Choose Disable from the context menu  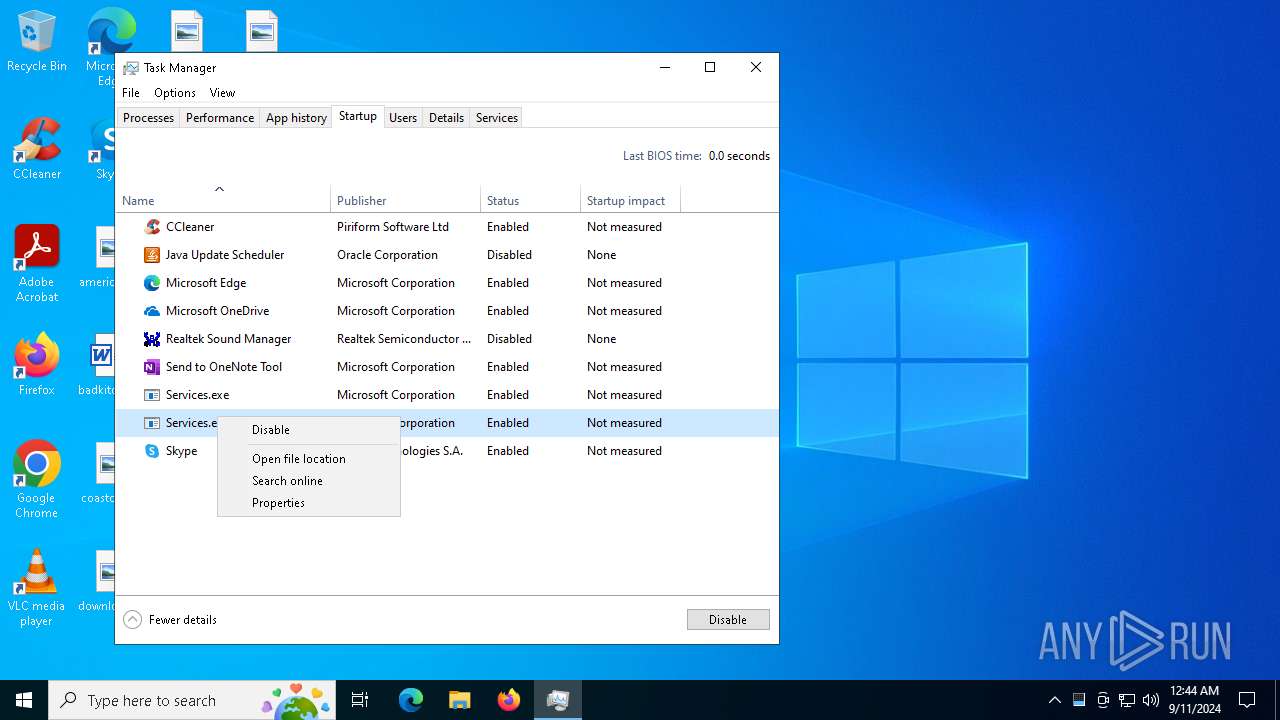[x=309, y=430]
